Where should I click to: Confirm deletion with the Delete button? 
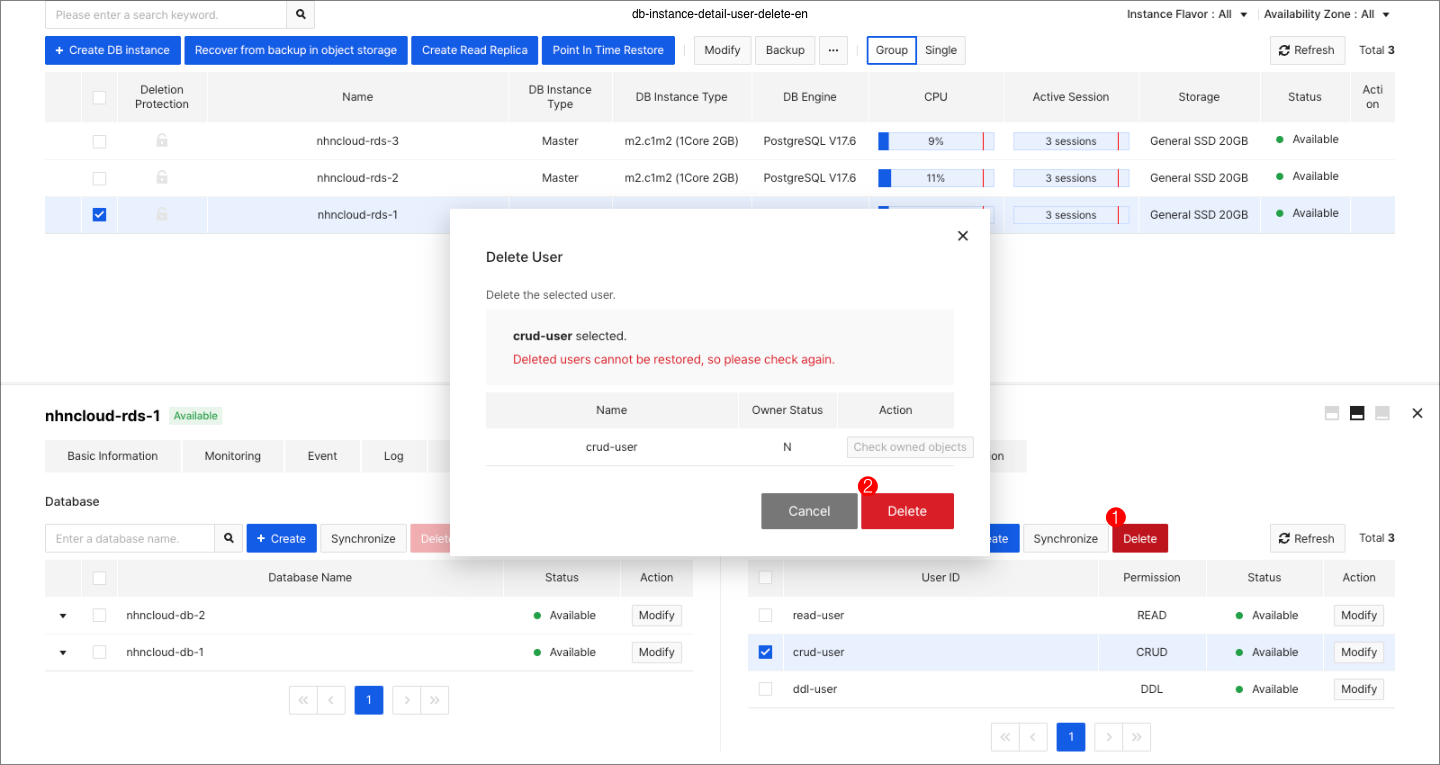907,511
